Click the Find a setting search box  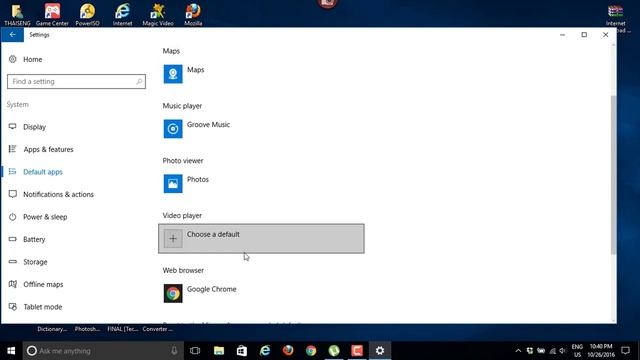[76, 82]
